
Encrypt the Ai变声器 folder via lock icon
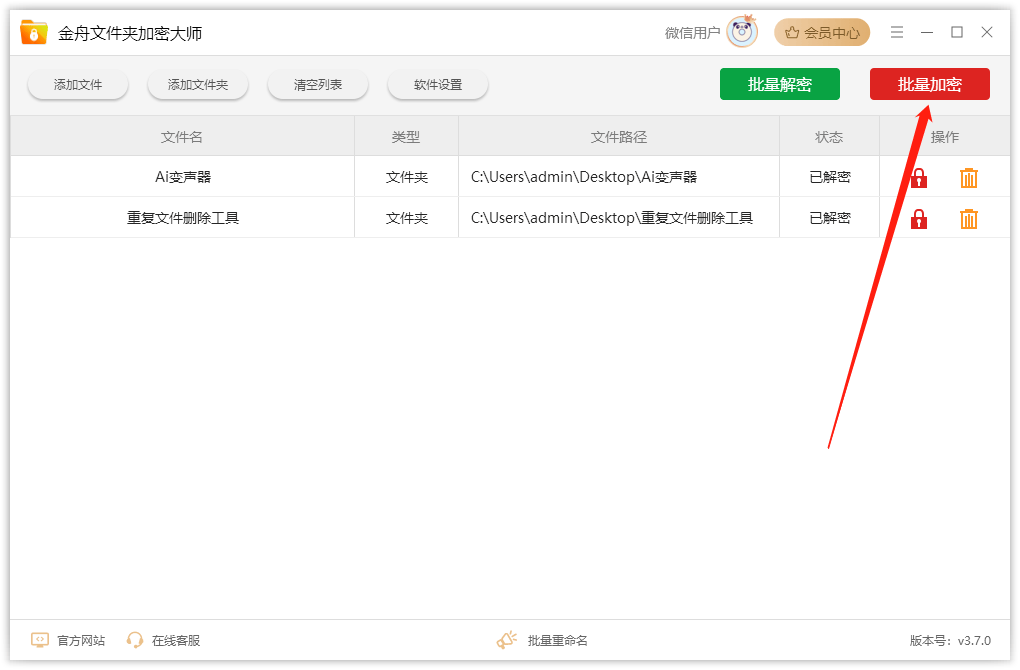[919, 178]
